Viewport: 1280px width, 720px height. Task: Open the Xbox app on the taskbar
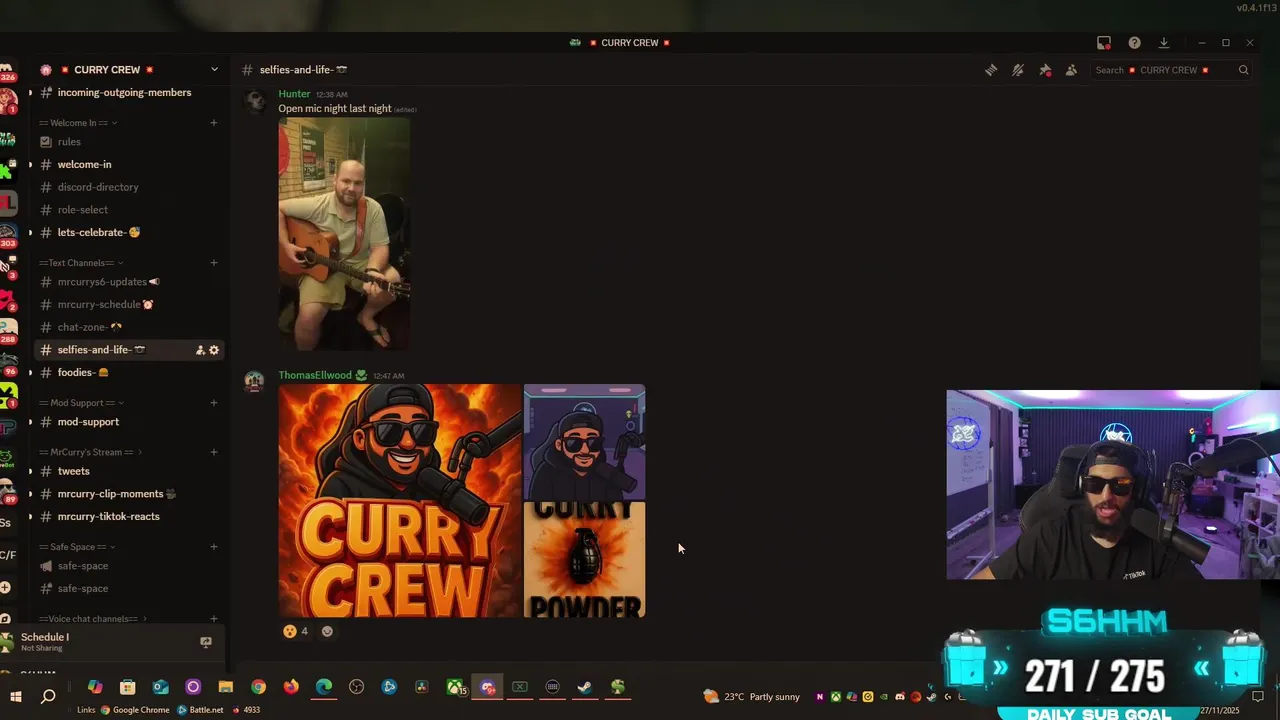[455, 687]
